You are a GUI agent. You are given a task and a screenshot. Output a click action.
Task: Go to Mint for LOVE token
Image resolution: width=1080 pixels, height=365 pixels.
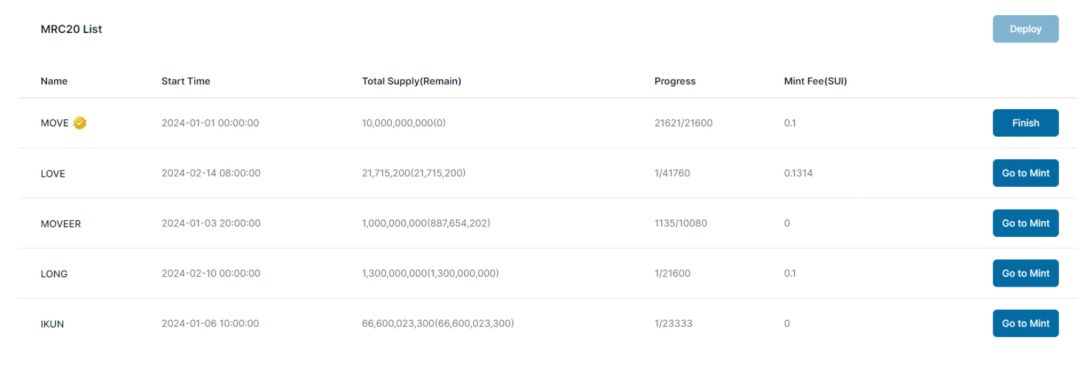[x=1026, y=173]
